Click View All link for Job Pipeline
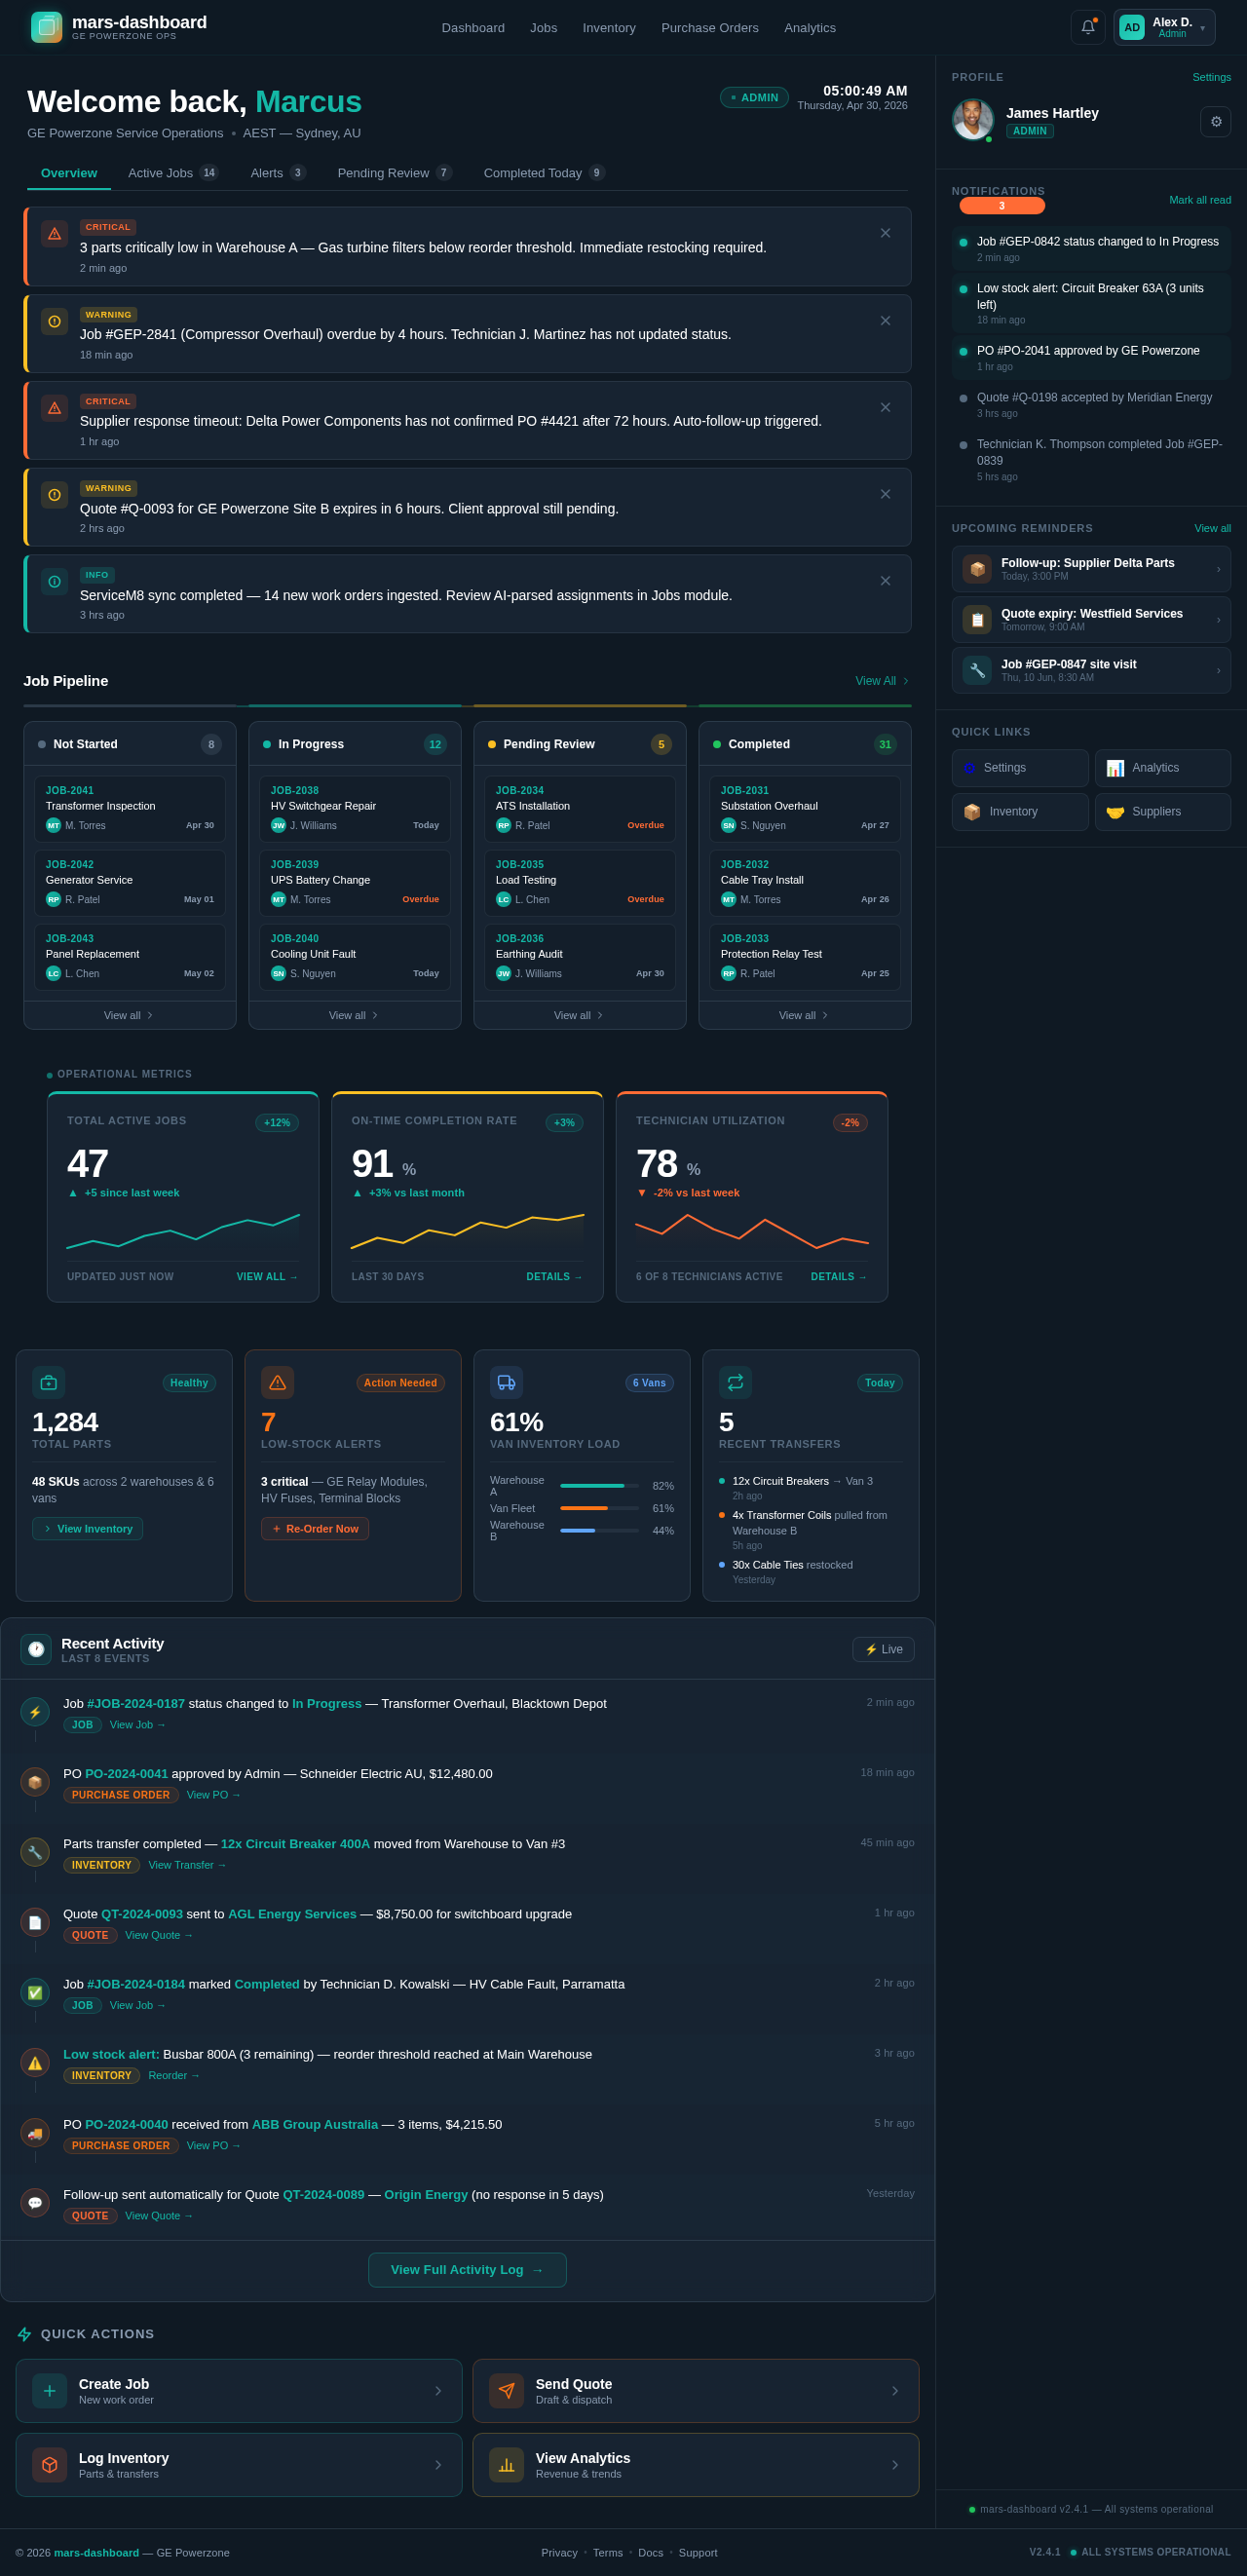The width and height of the screenshot is (1247, 2576). 882,681
